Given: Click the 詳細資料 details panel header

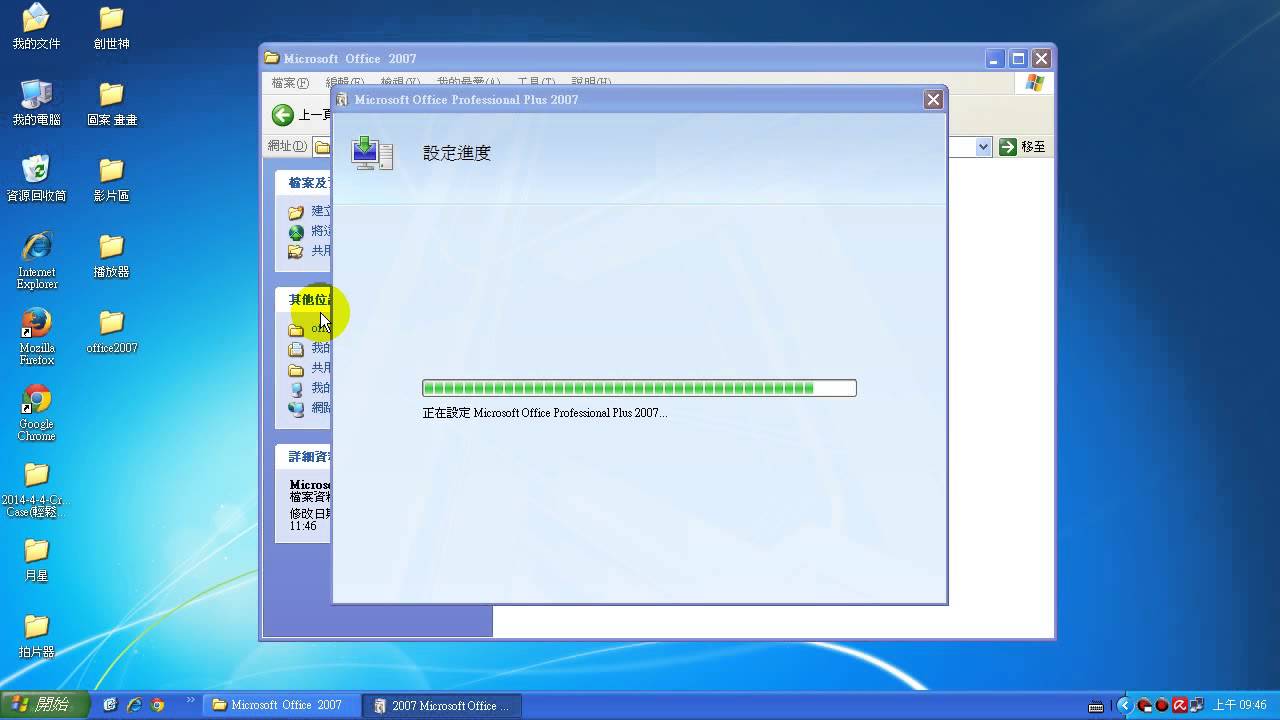Looking at the screenshot, I should tap(304, 456).
